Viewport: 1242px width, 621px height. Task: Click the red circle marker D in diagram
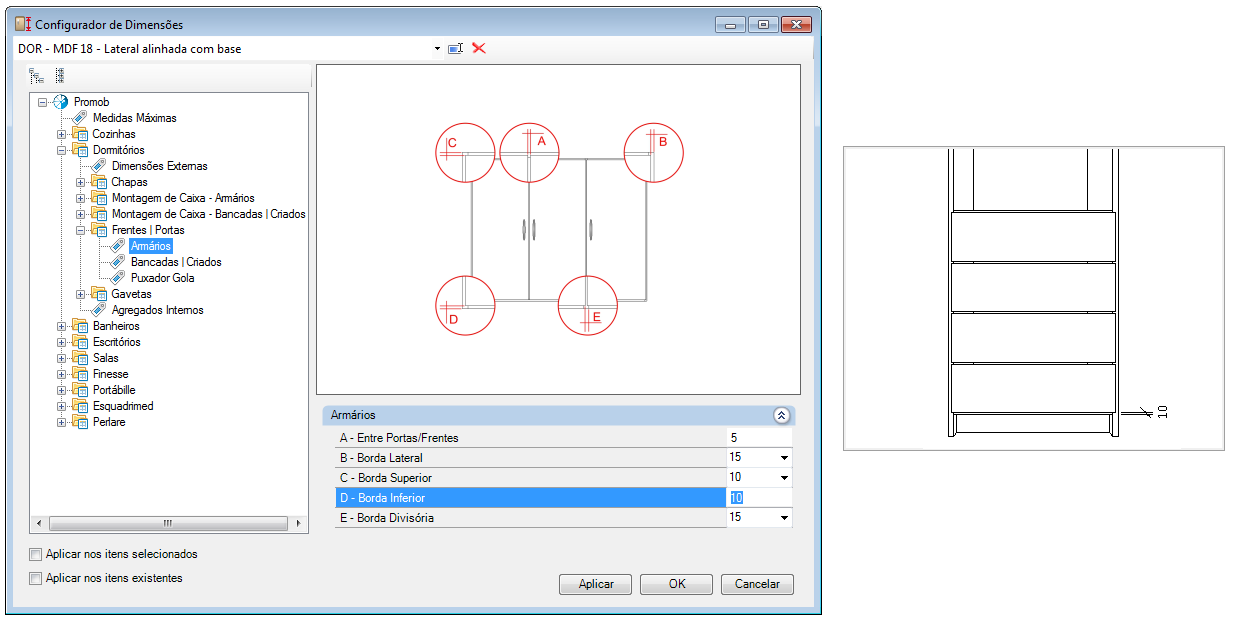tap(465, 305)
